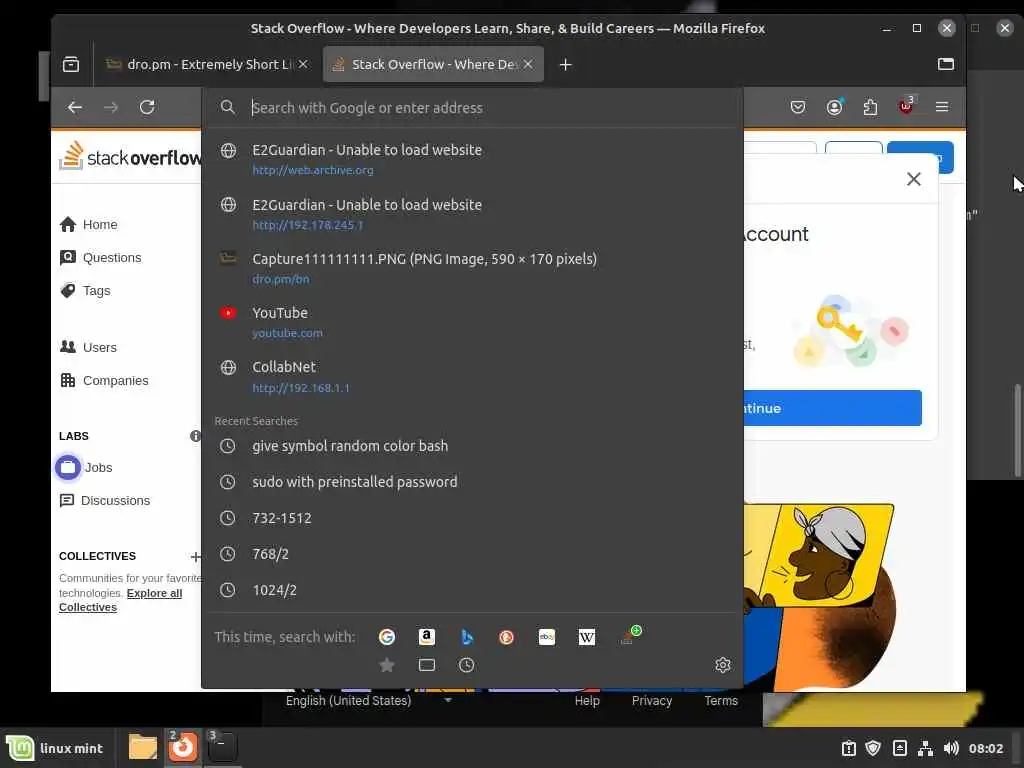Close the dro.pm tab

click(303, 64)
